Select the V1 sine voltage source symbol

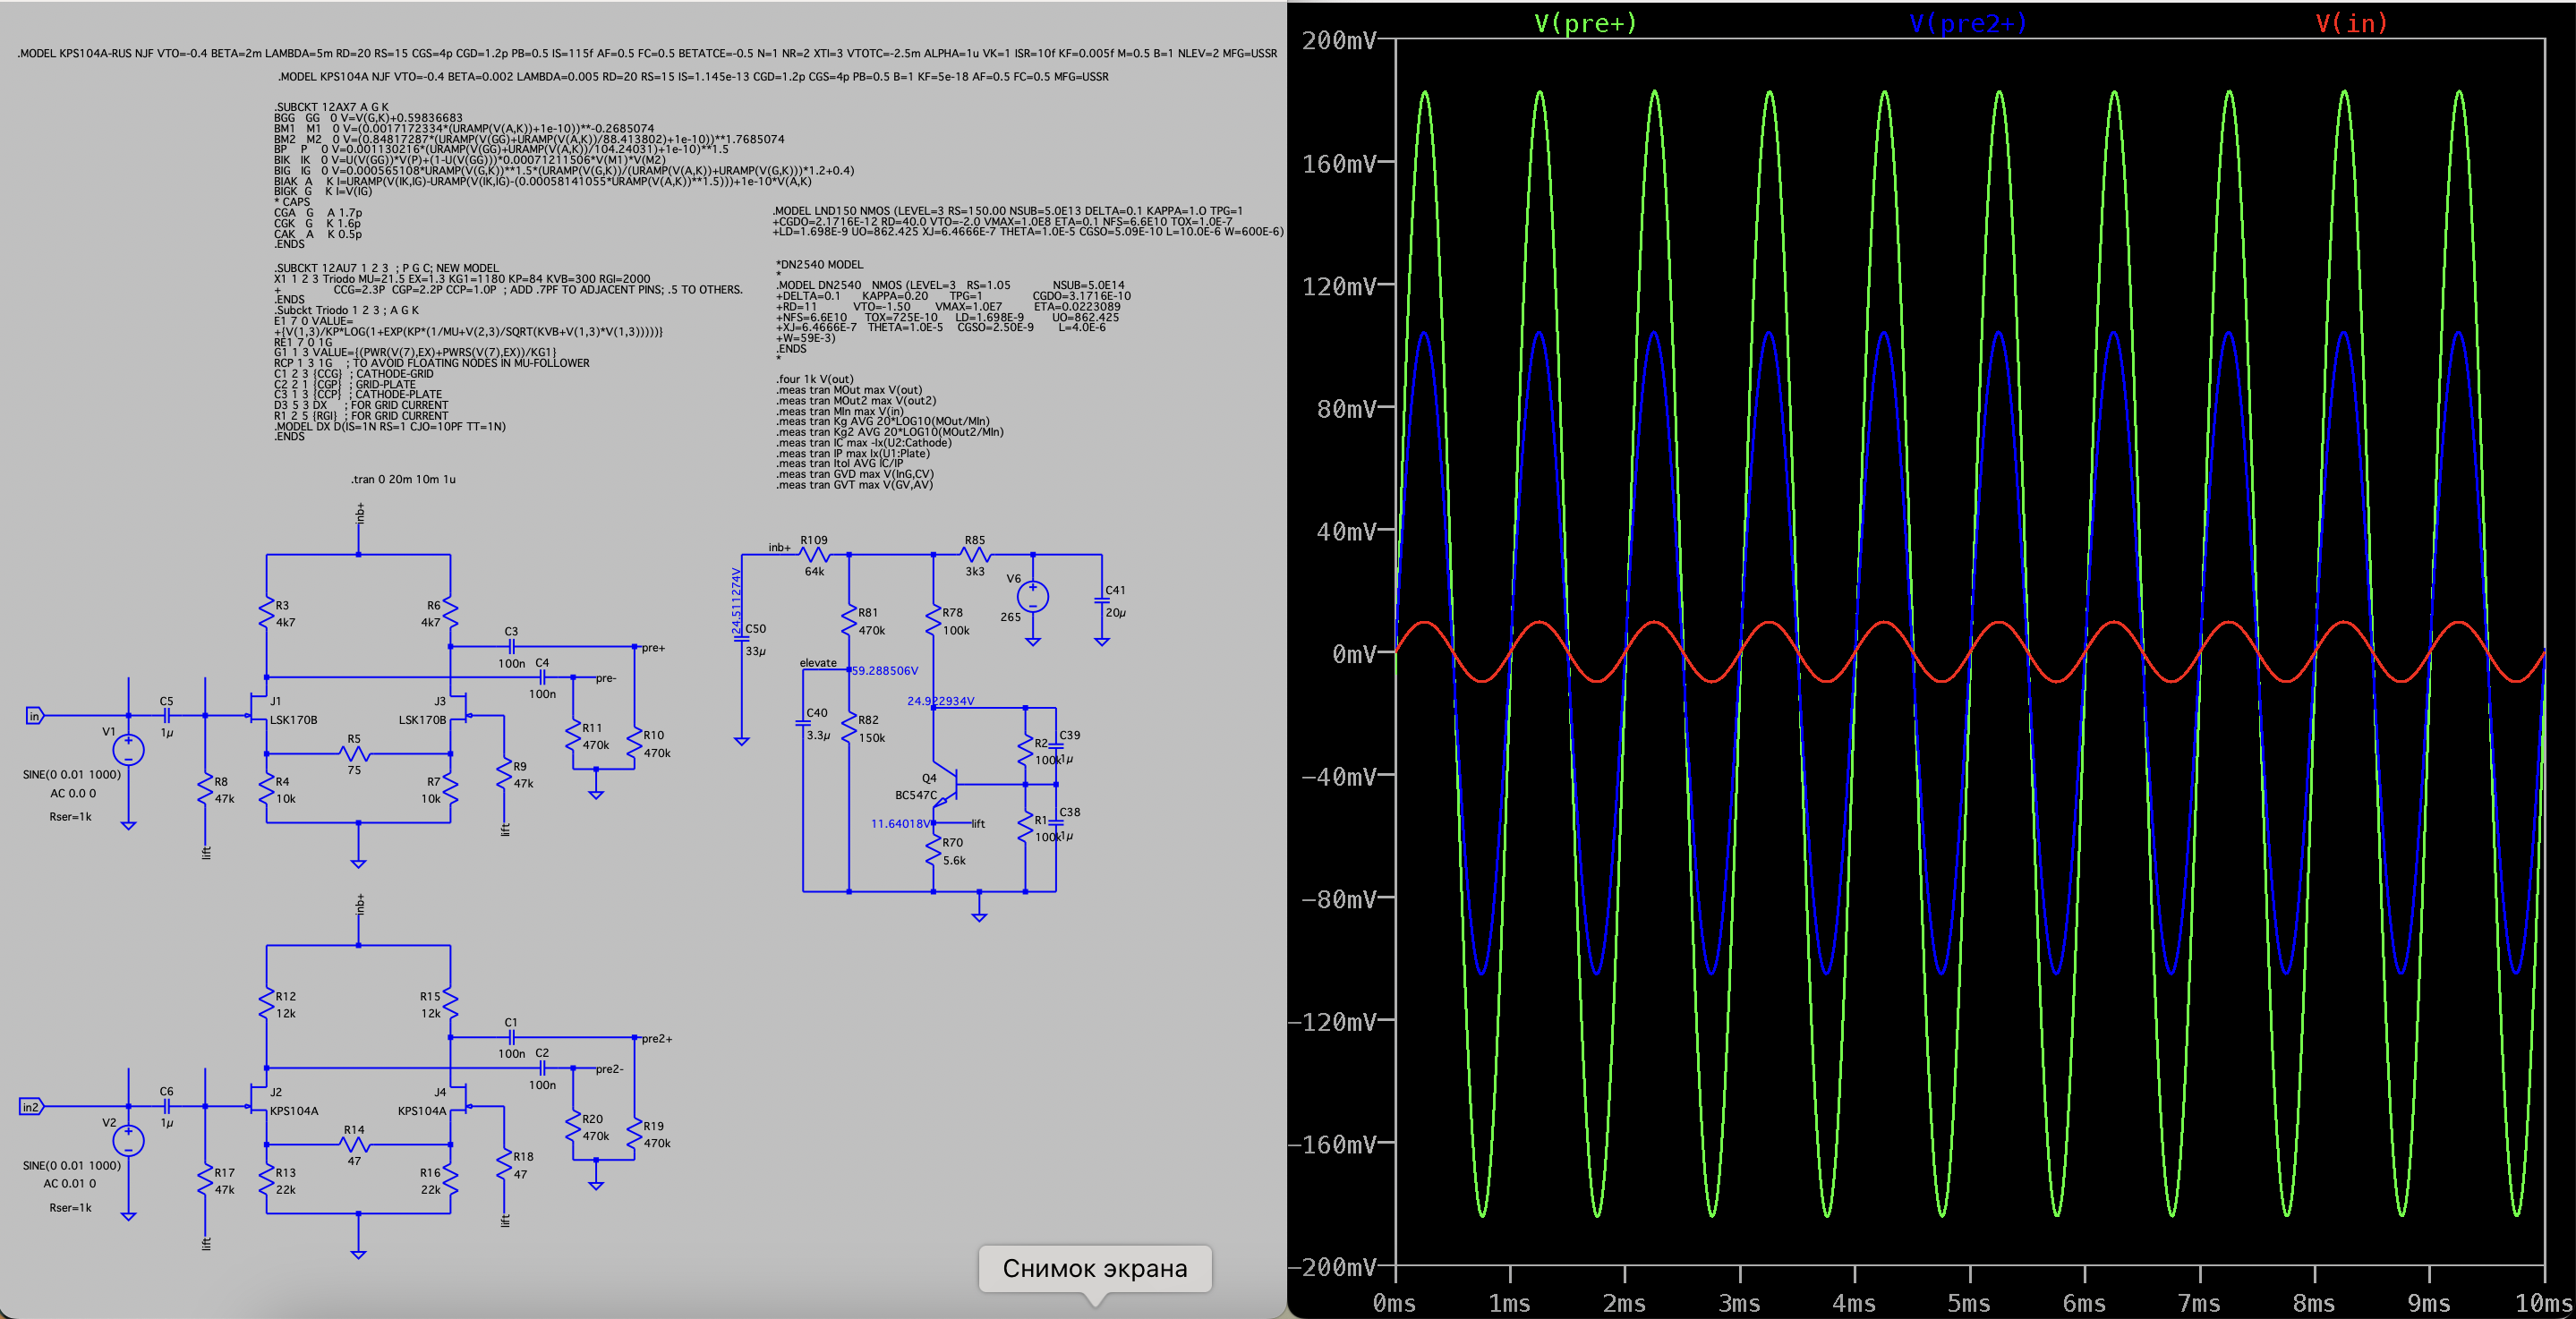click(x=128, y=749)
